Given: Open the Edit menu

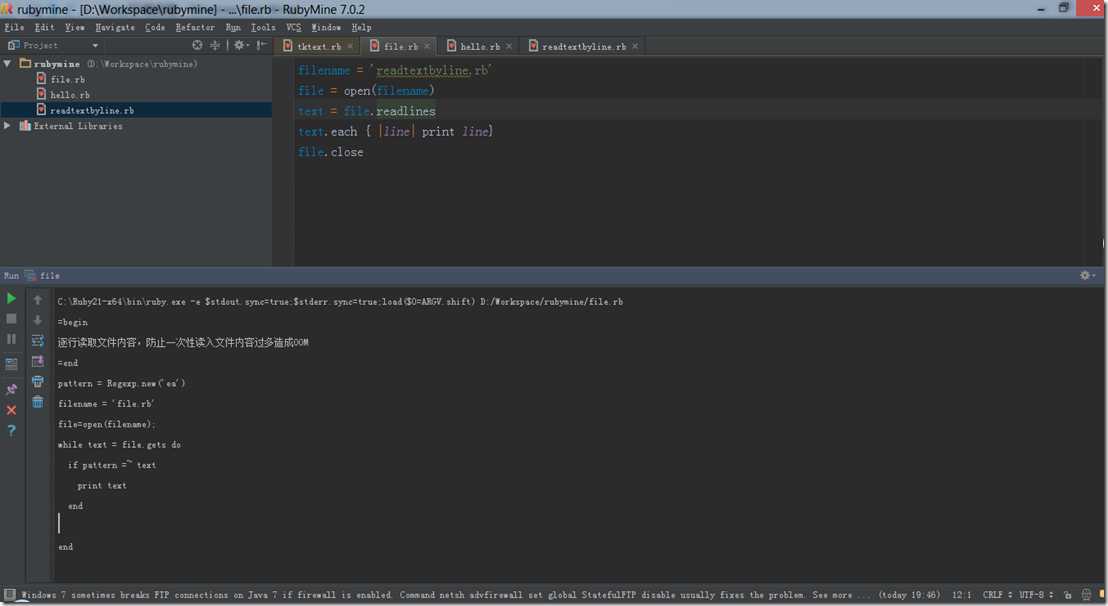Looking at the screenshot, I should [x=45, y=28].
